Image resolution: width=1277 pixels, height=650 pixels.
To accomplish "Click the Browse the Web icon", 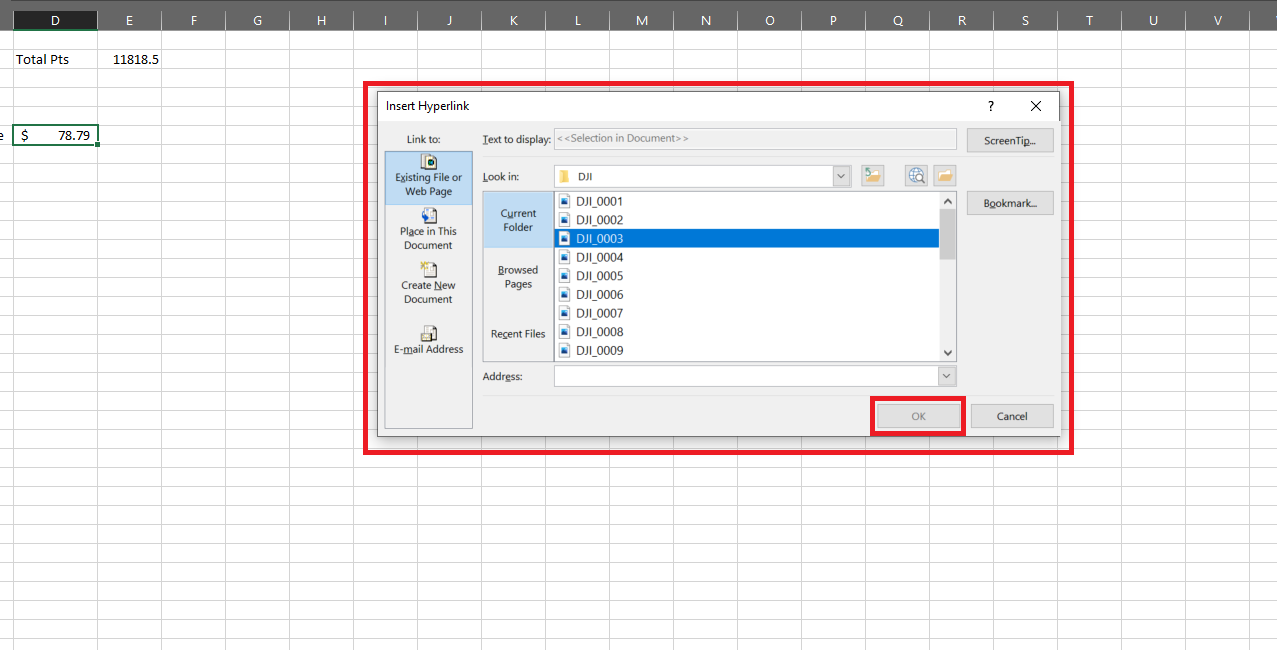I will click(x=916, y=176).
